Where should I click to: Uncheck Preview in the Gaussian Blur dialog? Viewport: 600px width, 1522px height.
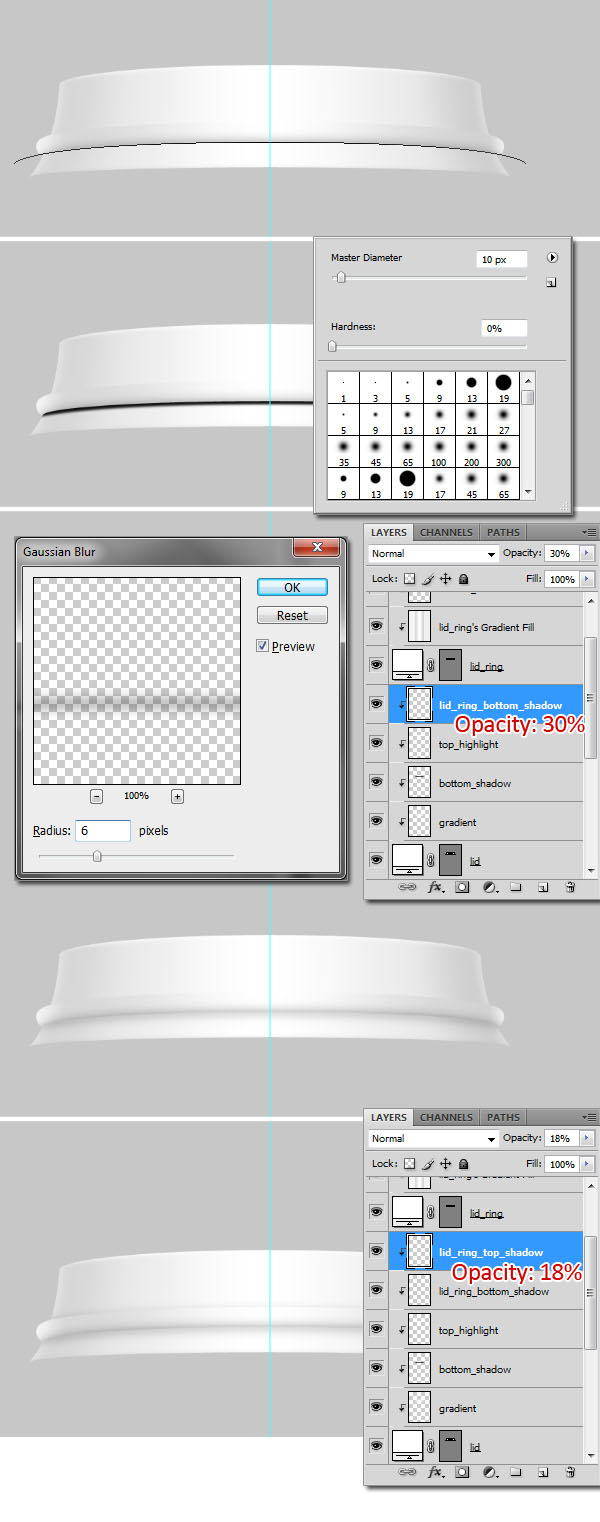263,647
